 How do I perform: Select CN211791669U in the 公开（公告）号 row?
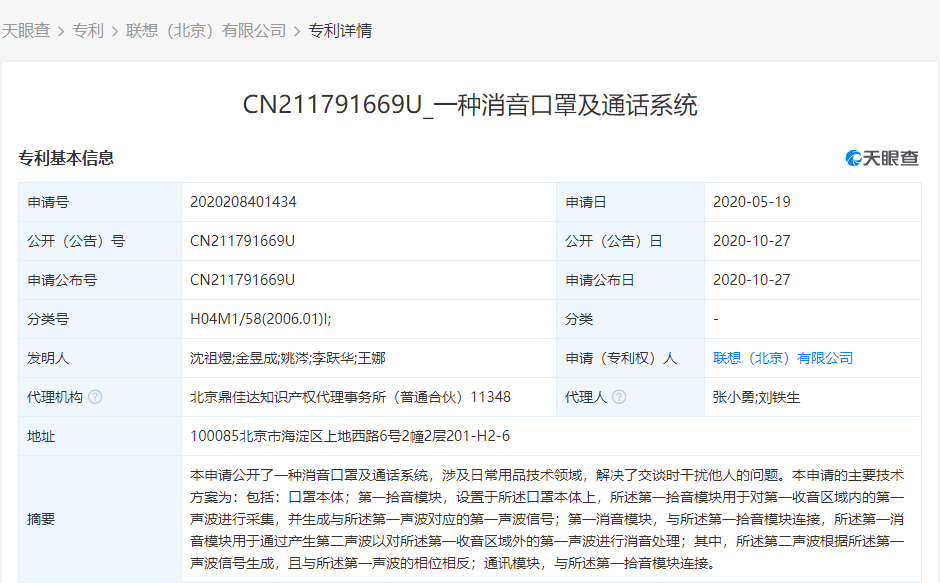242,241
